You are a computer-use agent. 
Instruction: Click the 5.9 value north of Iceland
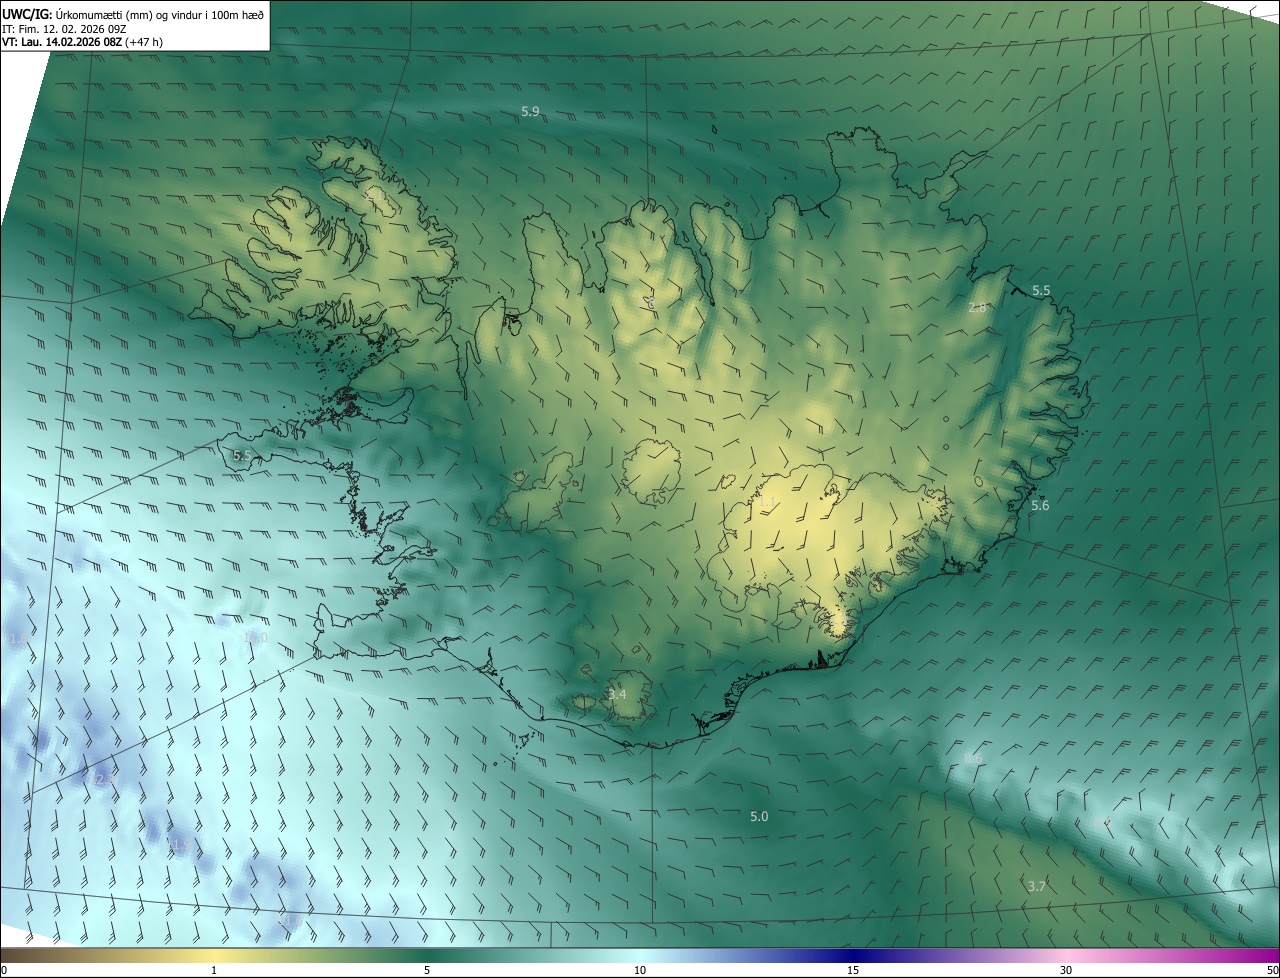530,112
